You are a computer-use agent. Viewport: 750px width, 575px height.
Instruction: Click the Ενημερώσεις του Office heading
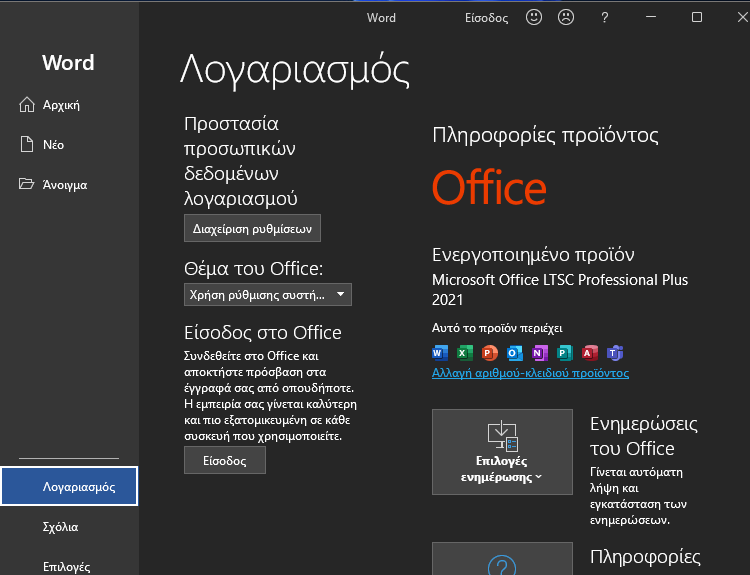tap(643, 436)
